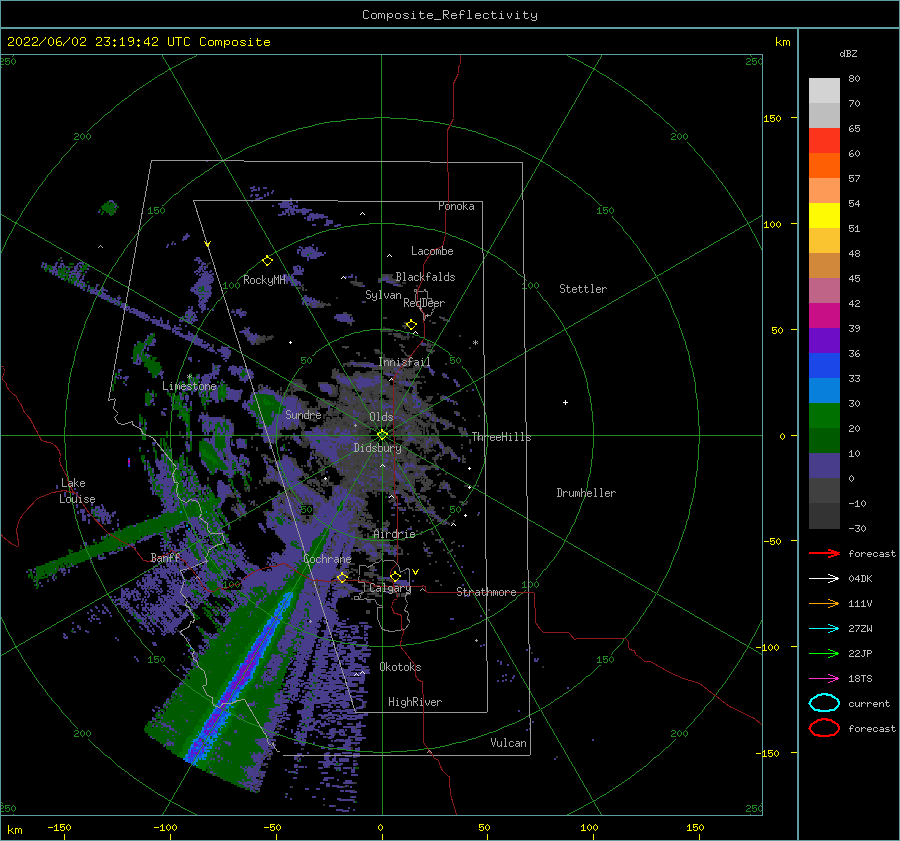Click the Vulcan town label
Viewport: 900px width, 841px height.
point(509,743)
